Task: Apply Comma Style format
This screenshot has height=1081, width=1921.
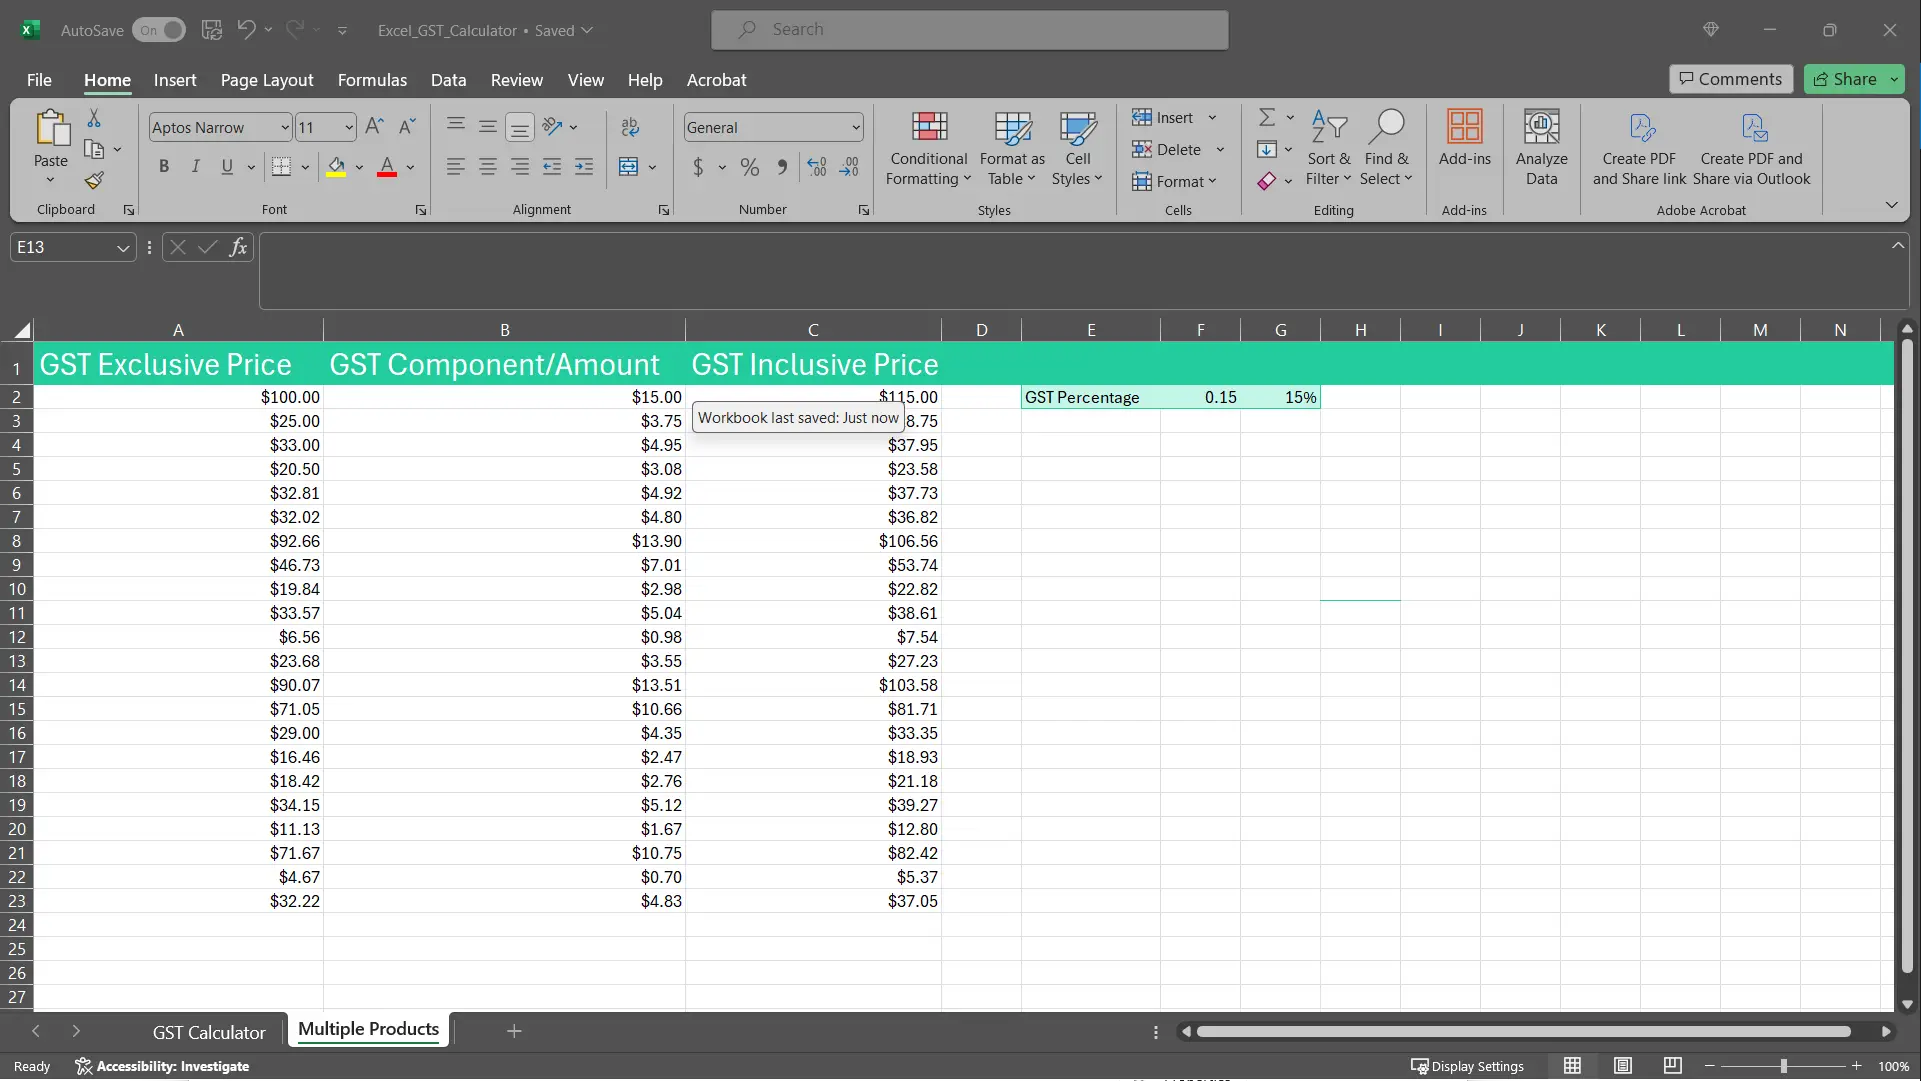Action: pyautogui.click(x=782, y=167)
